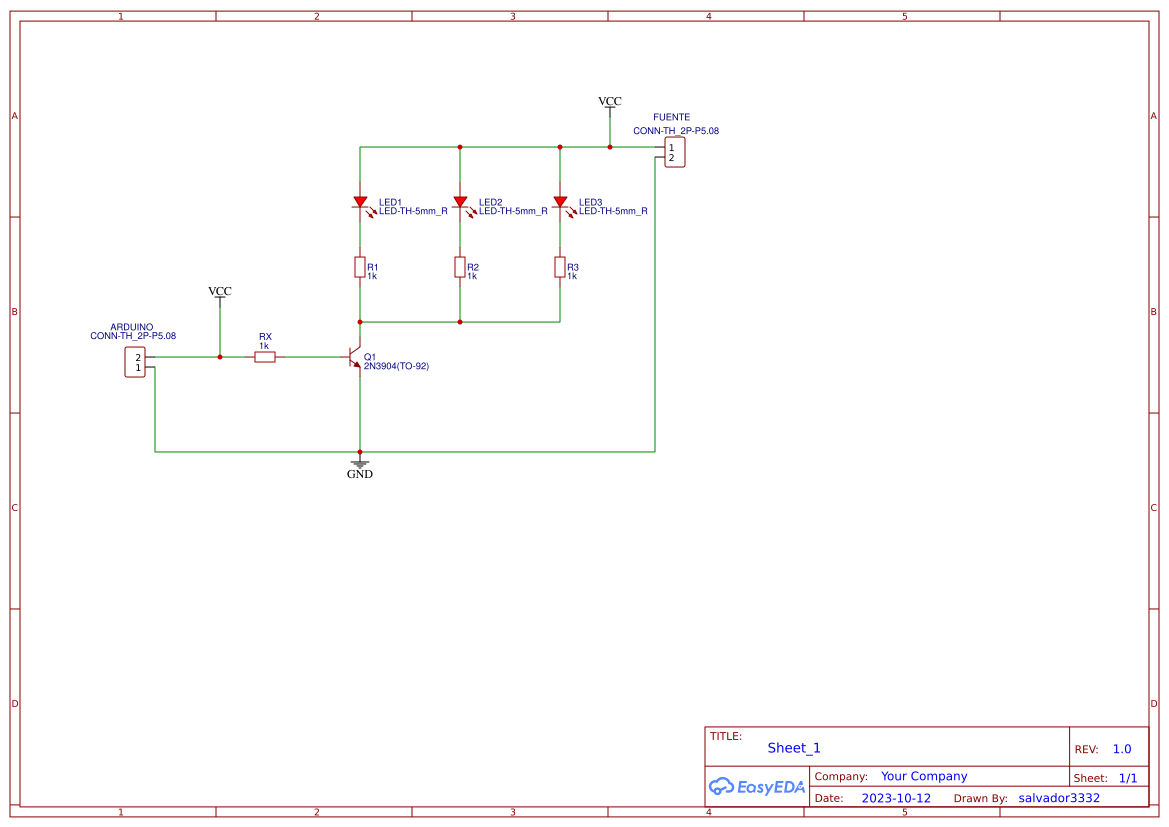The height and width of the screenshot is (827, 1169).
Task: Pick the R3 resistor symbol
Action: pyautogui.click(x=560, y=267)
